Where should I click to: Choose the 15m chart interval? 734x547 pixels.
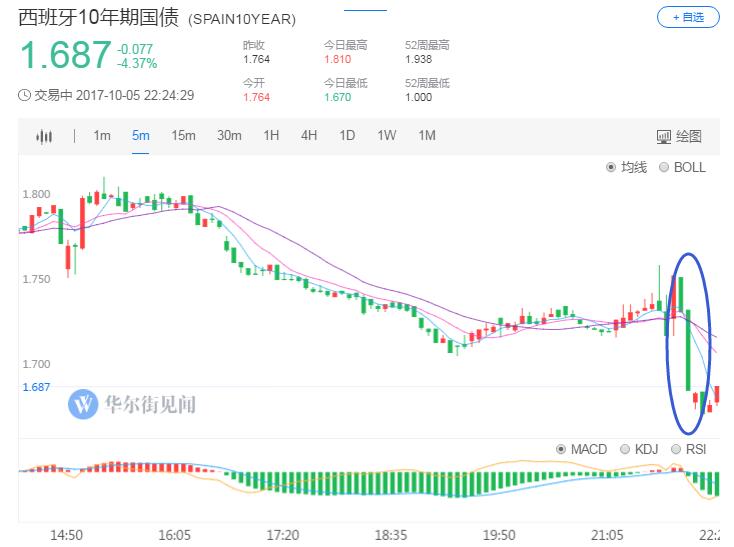183,136
